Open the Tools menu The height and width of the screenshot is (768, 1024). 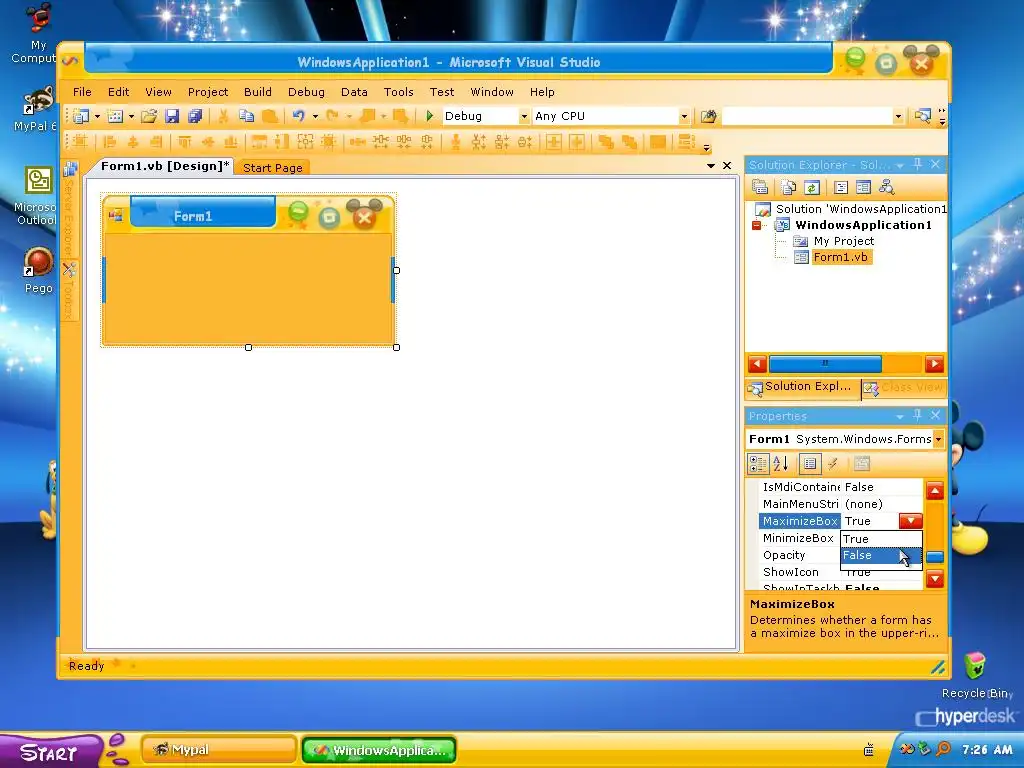(x=398, y=92)
